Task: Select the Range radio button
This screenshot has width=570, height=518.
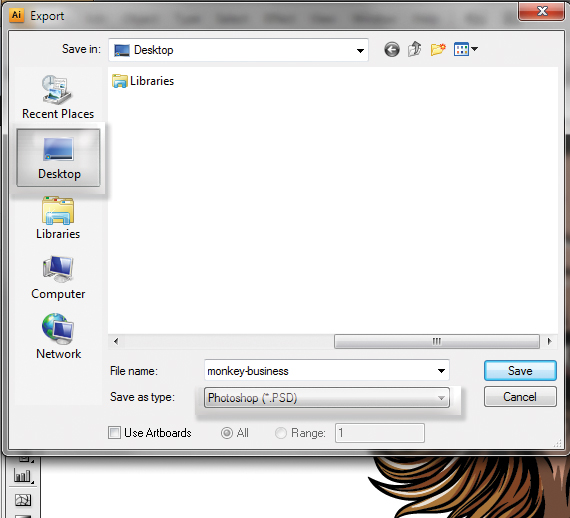Action: point(281,433)
